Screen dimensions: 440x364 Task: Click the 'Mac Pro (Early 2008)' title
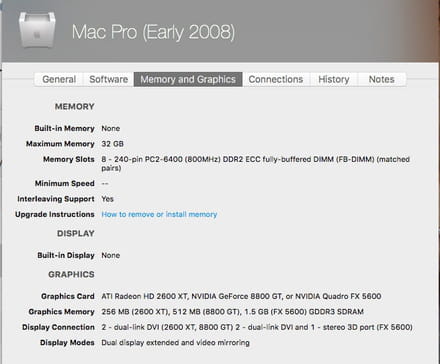point(153,32)
